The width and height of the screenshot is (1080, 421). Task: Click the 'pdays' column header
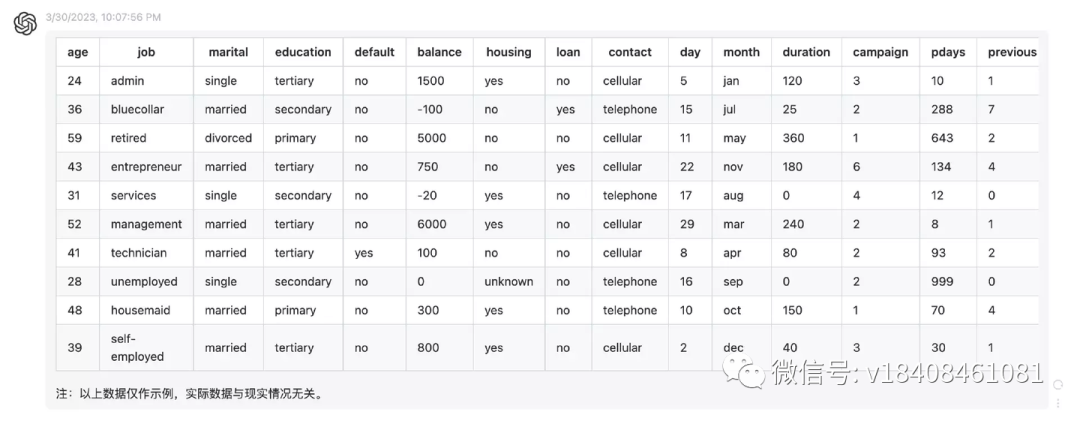coord(947,52)
